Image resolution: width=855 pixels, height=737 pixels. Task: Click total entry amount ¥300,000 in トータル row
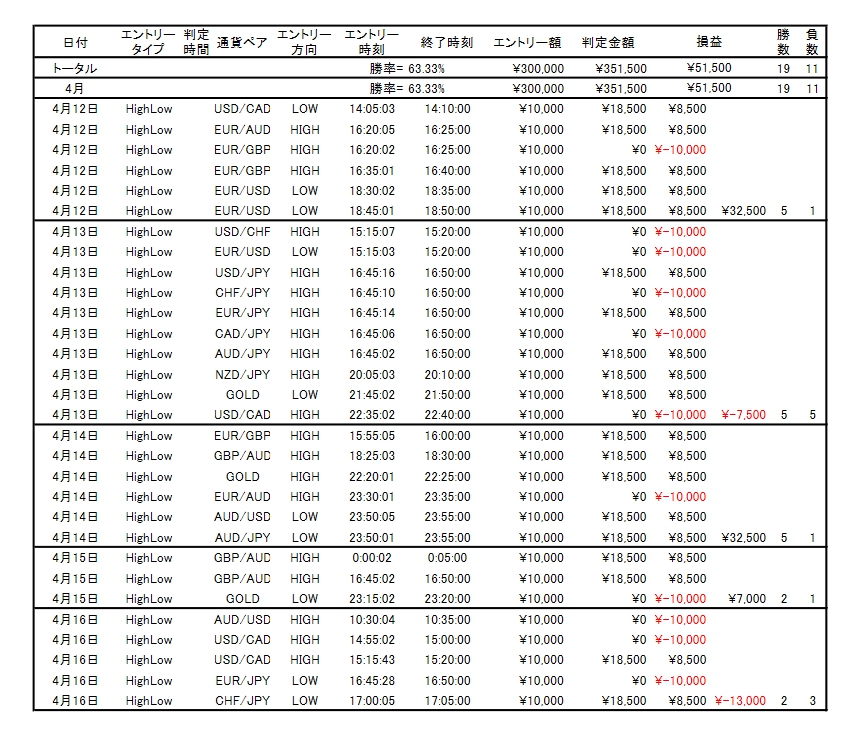(x=538, y=69)
